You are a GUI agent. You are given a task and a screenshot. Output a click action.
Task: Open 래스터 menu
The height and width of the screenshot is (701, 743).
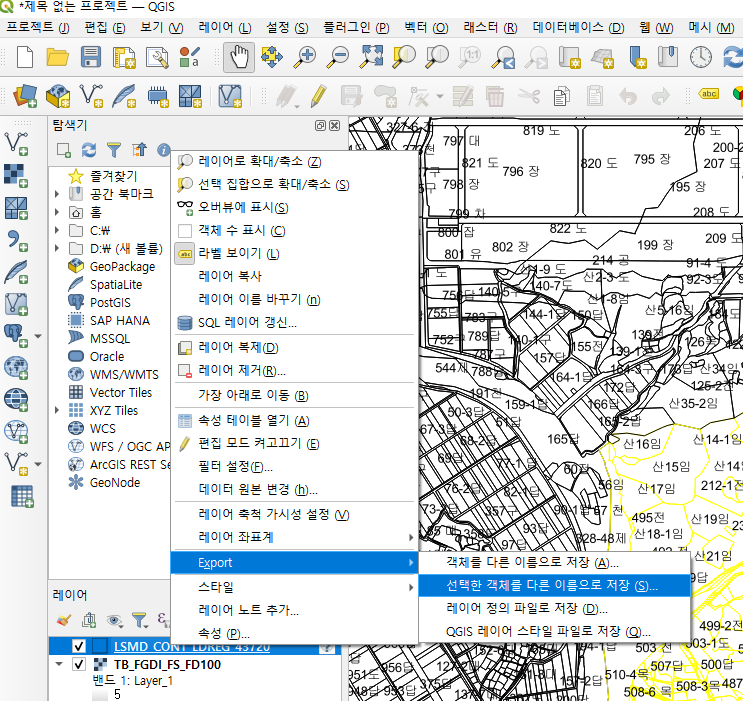tap(490, 27)
